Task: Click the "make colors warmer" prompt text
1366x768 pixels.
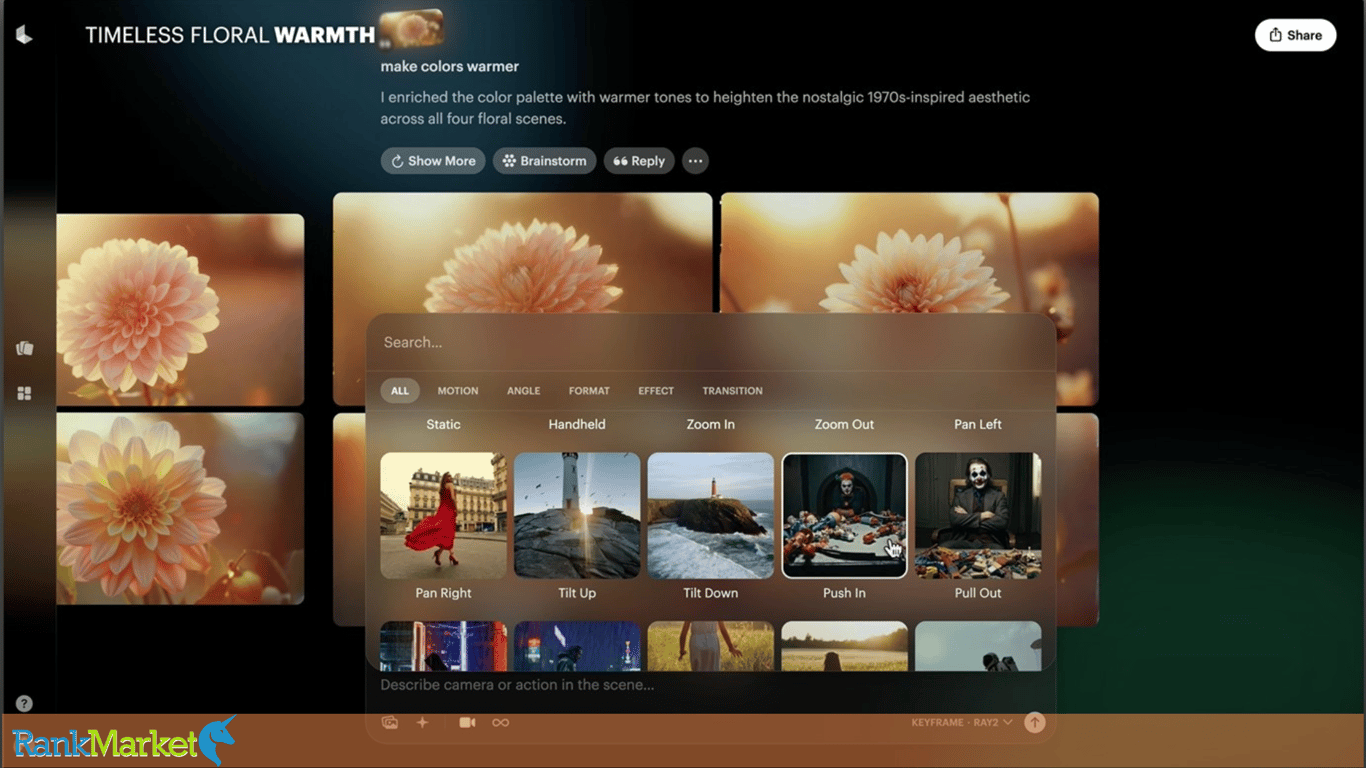Action: click(x=450, y=67)
